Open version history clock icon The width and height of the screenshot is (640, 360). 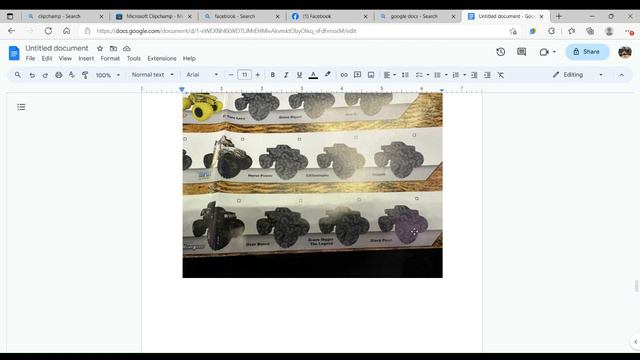501,52
